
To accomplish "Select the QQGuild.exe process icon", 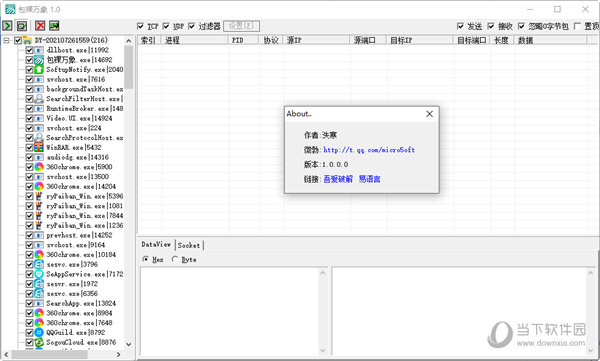I will (x=39, y=332).
